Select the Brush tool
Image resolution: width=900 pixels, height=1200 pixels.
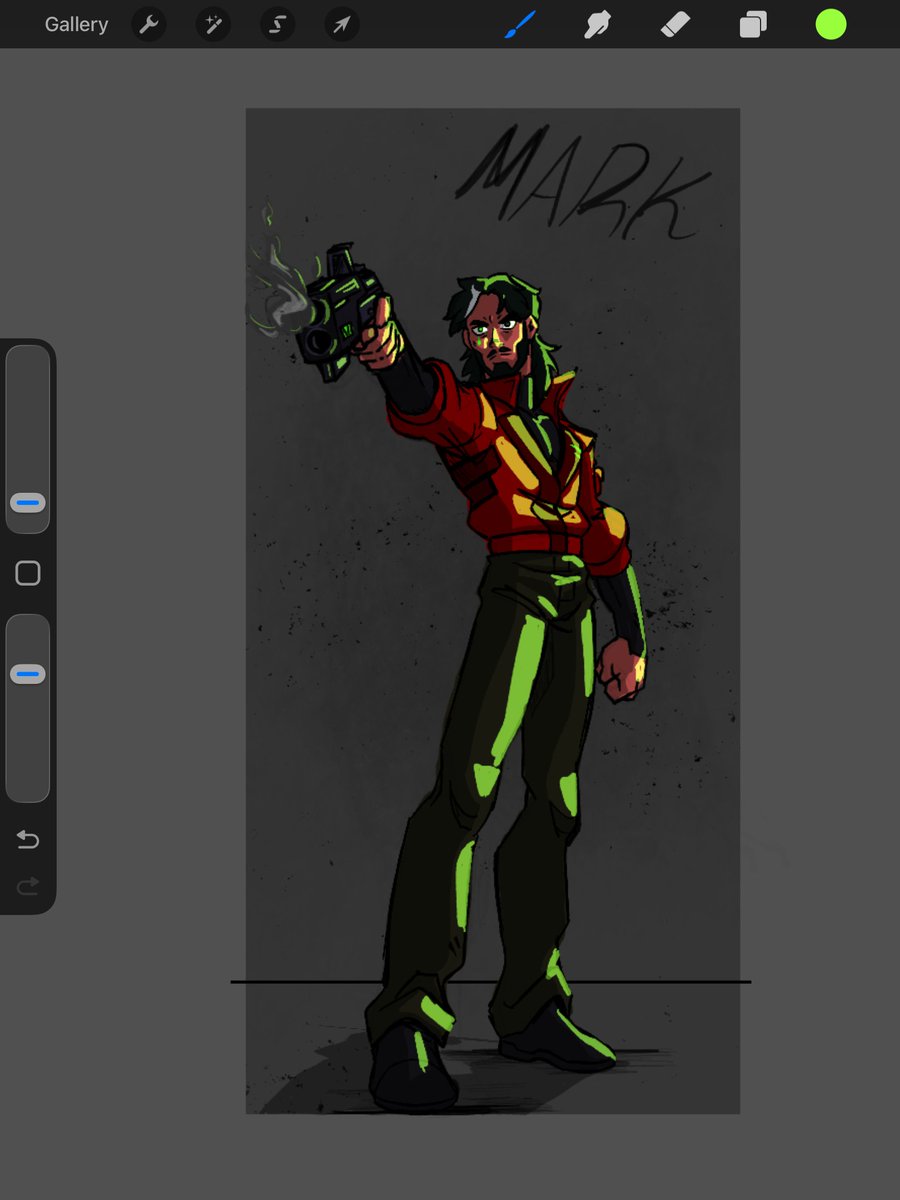[x=519, y=24]
